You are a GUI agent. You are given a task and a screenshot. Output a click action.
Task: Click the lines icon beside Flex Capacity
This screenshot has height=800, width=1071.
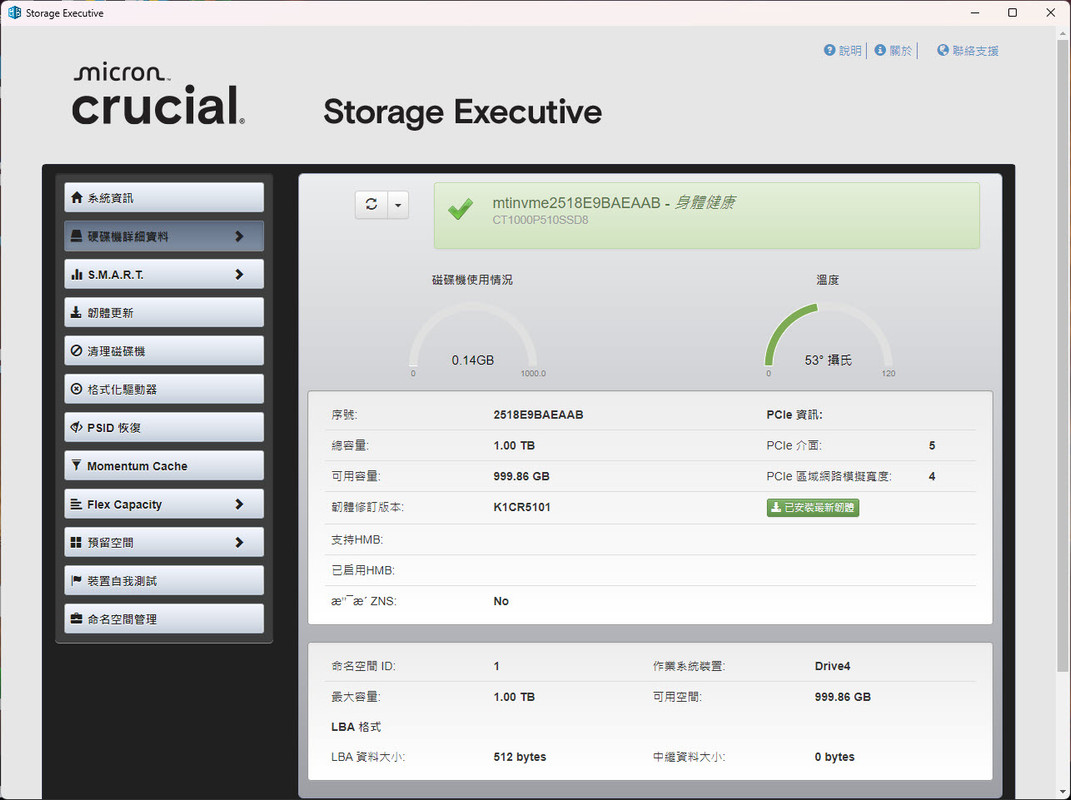(76, 504)
